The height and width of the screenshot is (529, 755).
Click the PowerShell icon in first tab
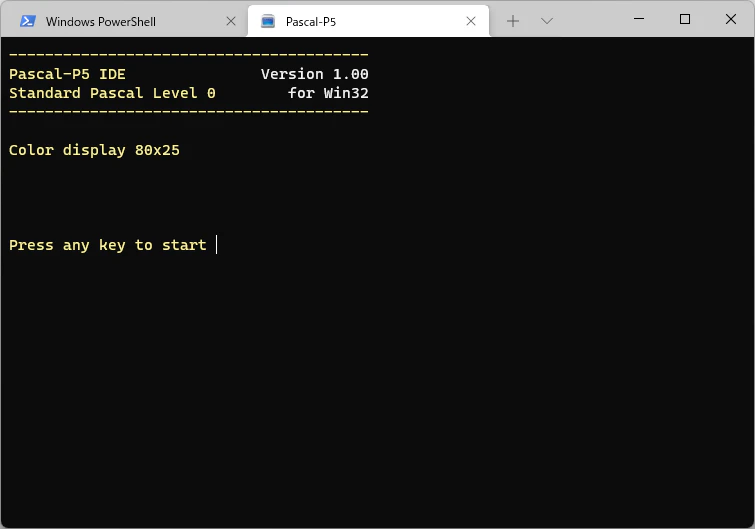(28, 21)
